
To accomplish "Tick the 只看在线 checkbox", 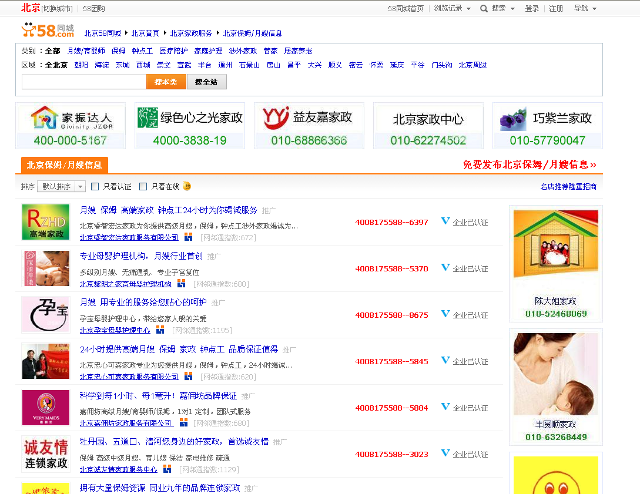I will [143, 187].
